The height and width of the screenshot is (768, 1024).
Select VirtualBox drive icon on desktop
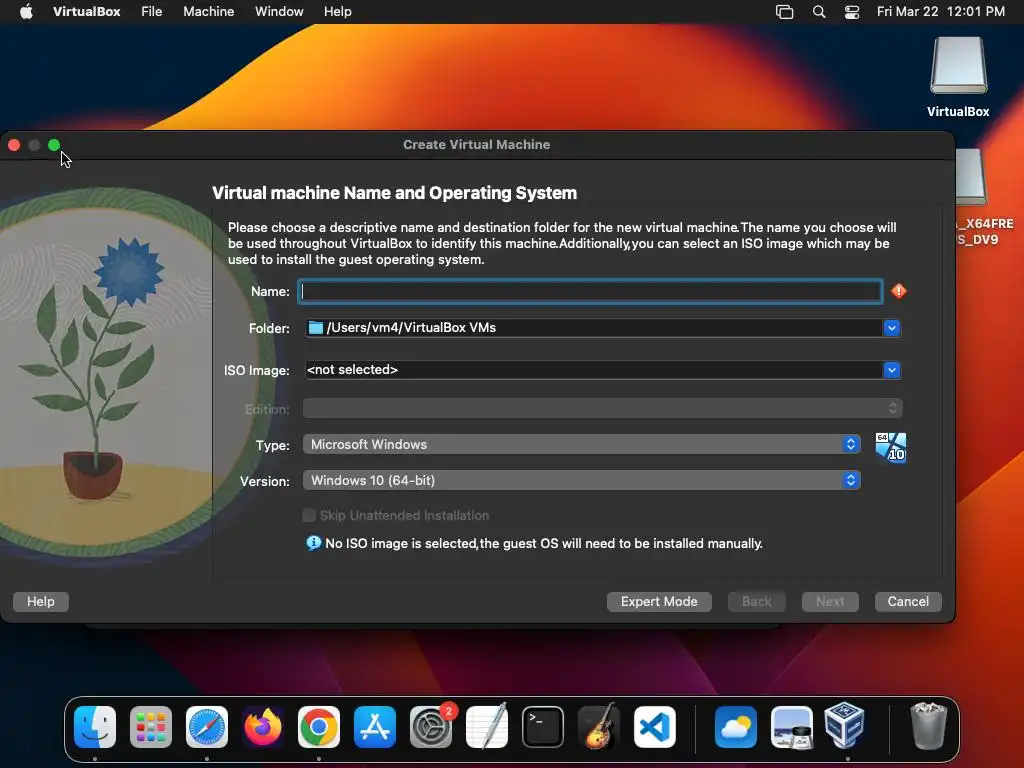click(958, 66)
